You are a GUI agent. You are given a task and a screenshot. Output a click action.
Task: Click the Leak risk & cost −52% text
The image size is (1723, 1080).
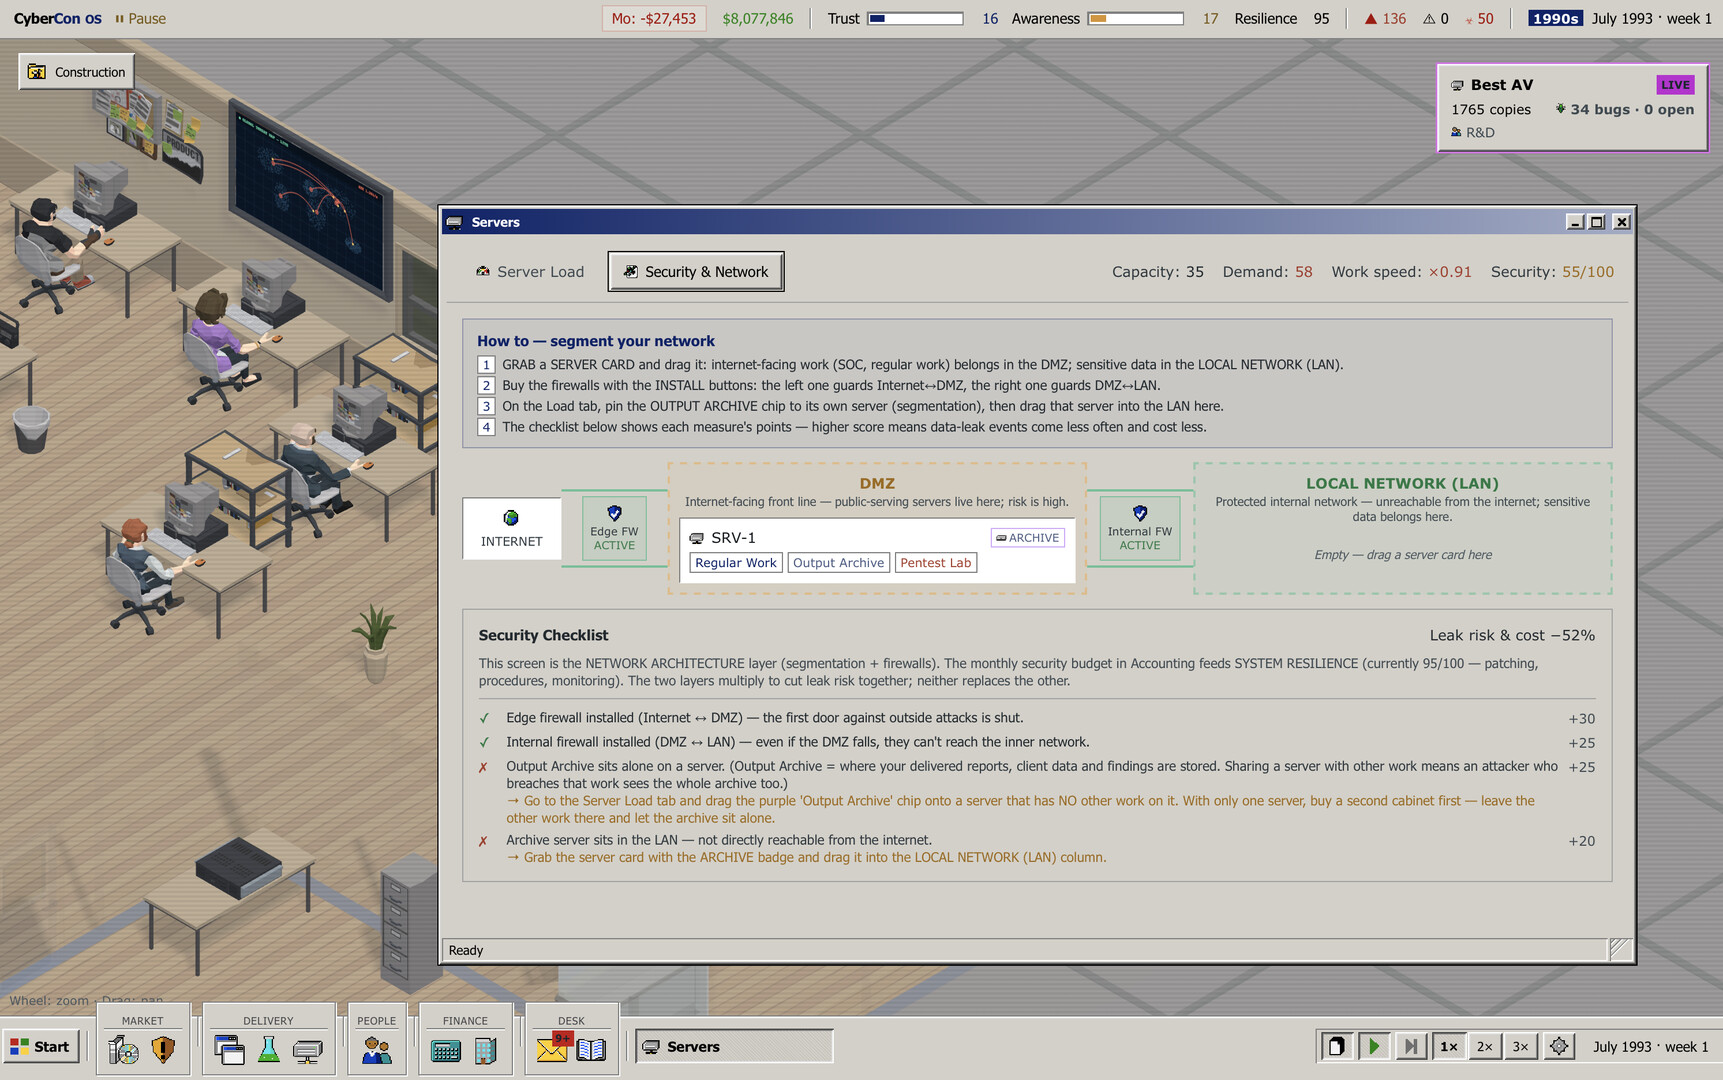(1512, 635)
